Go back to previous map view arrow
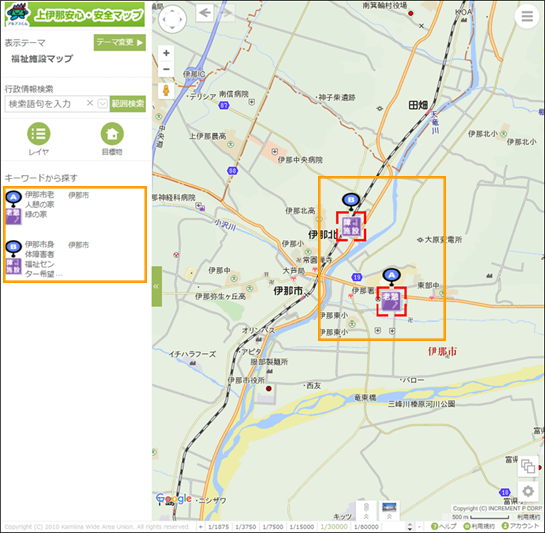This screenshot has height=533, width=545. tap(205, 13)
